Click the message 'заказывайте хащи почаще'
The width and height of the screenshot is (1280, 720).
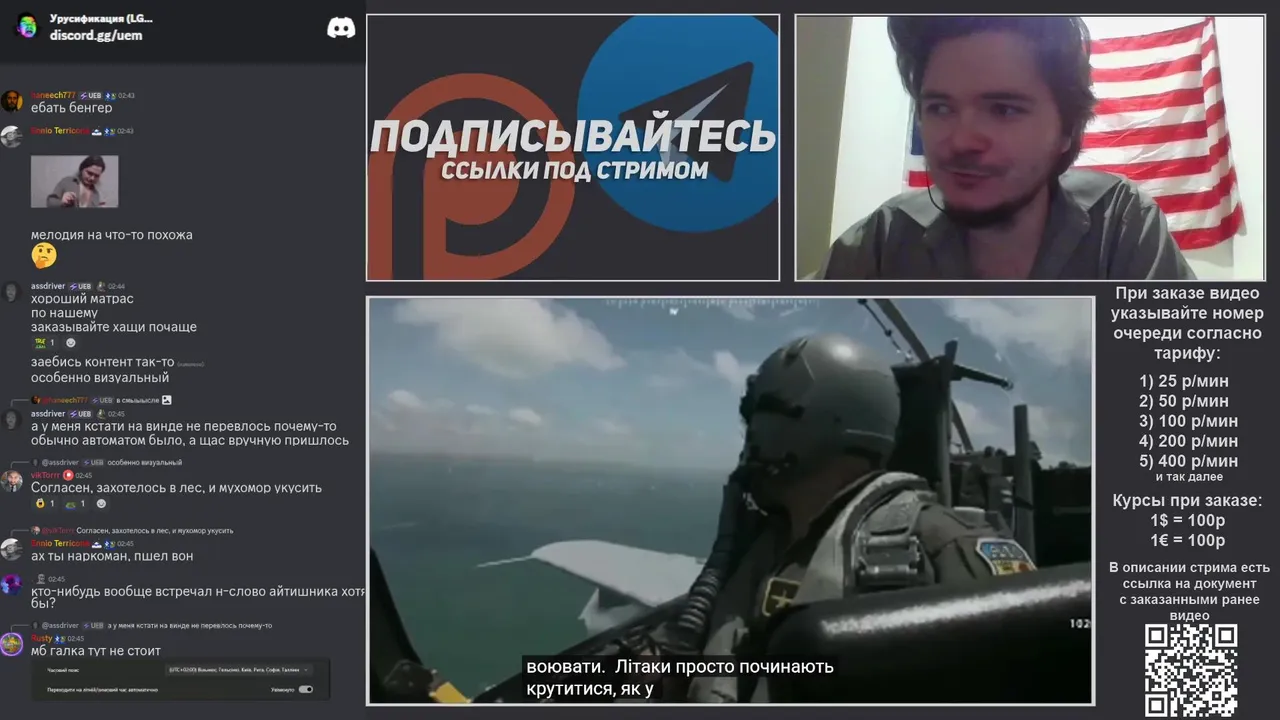[x=114, y=327]
